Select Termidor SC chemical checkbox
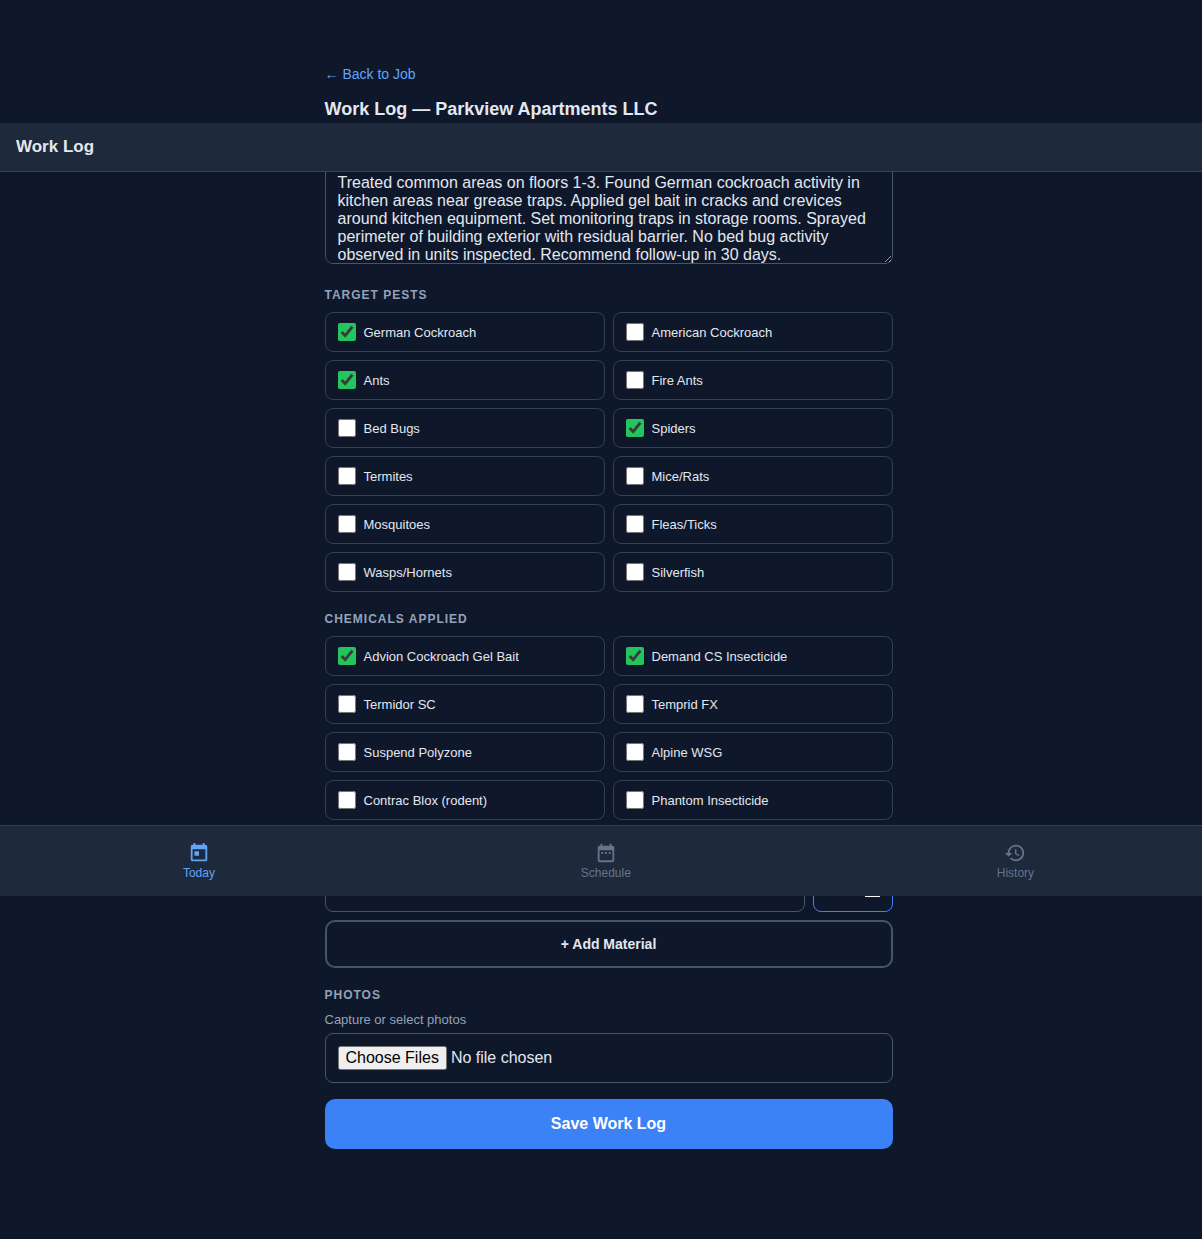 tap(347, 704)
